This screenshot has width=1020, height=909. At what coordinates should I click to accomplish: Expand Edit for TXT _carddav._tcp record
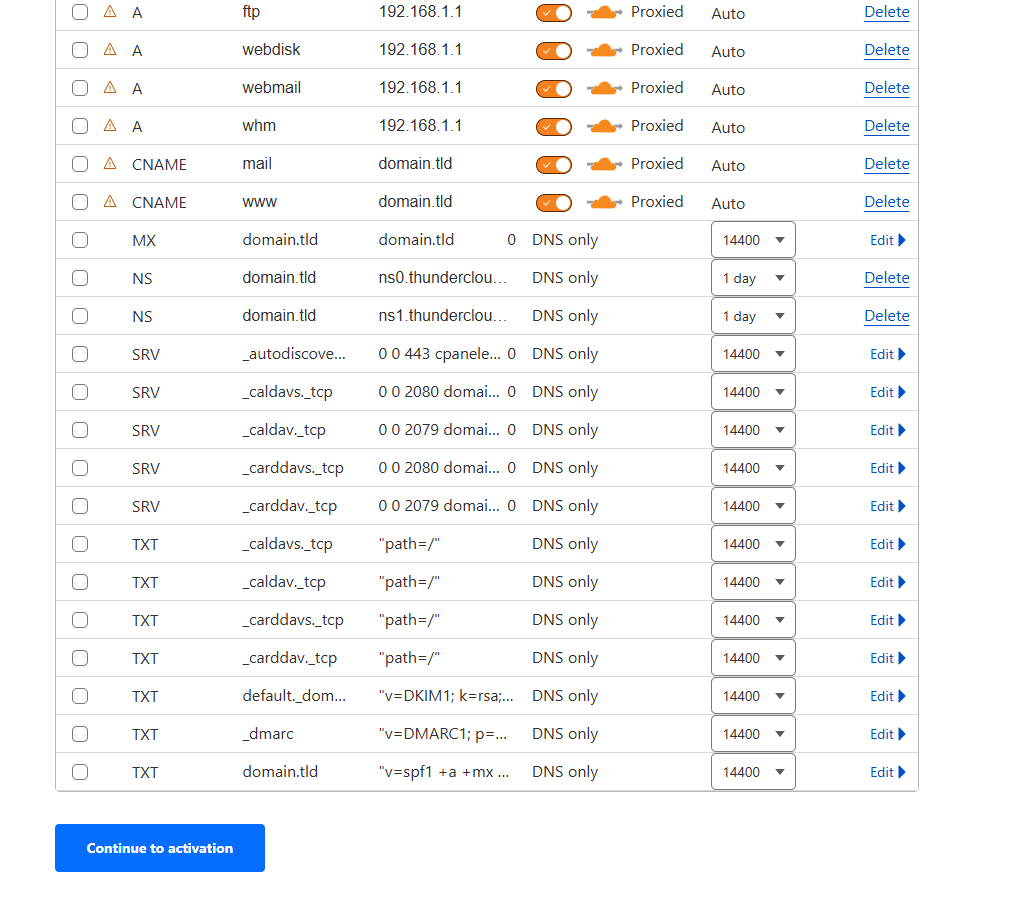coord(888,658)
